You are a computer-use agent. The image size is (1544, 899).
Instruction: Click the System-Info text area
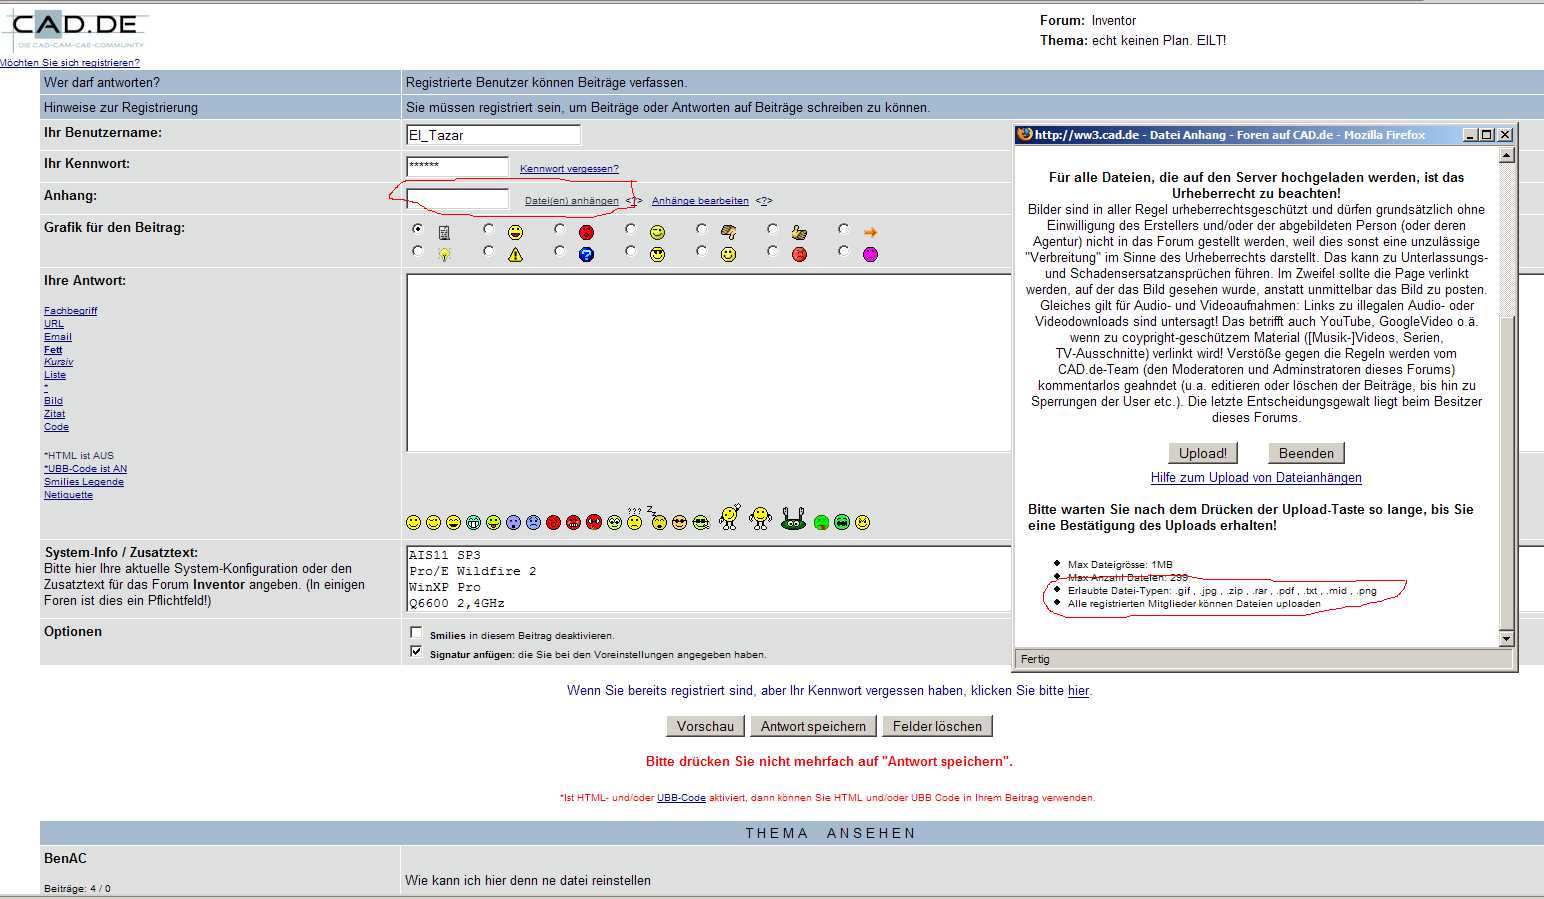(709, 579)
